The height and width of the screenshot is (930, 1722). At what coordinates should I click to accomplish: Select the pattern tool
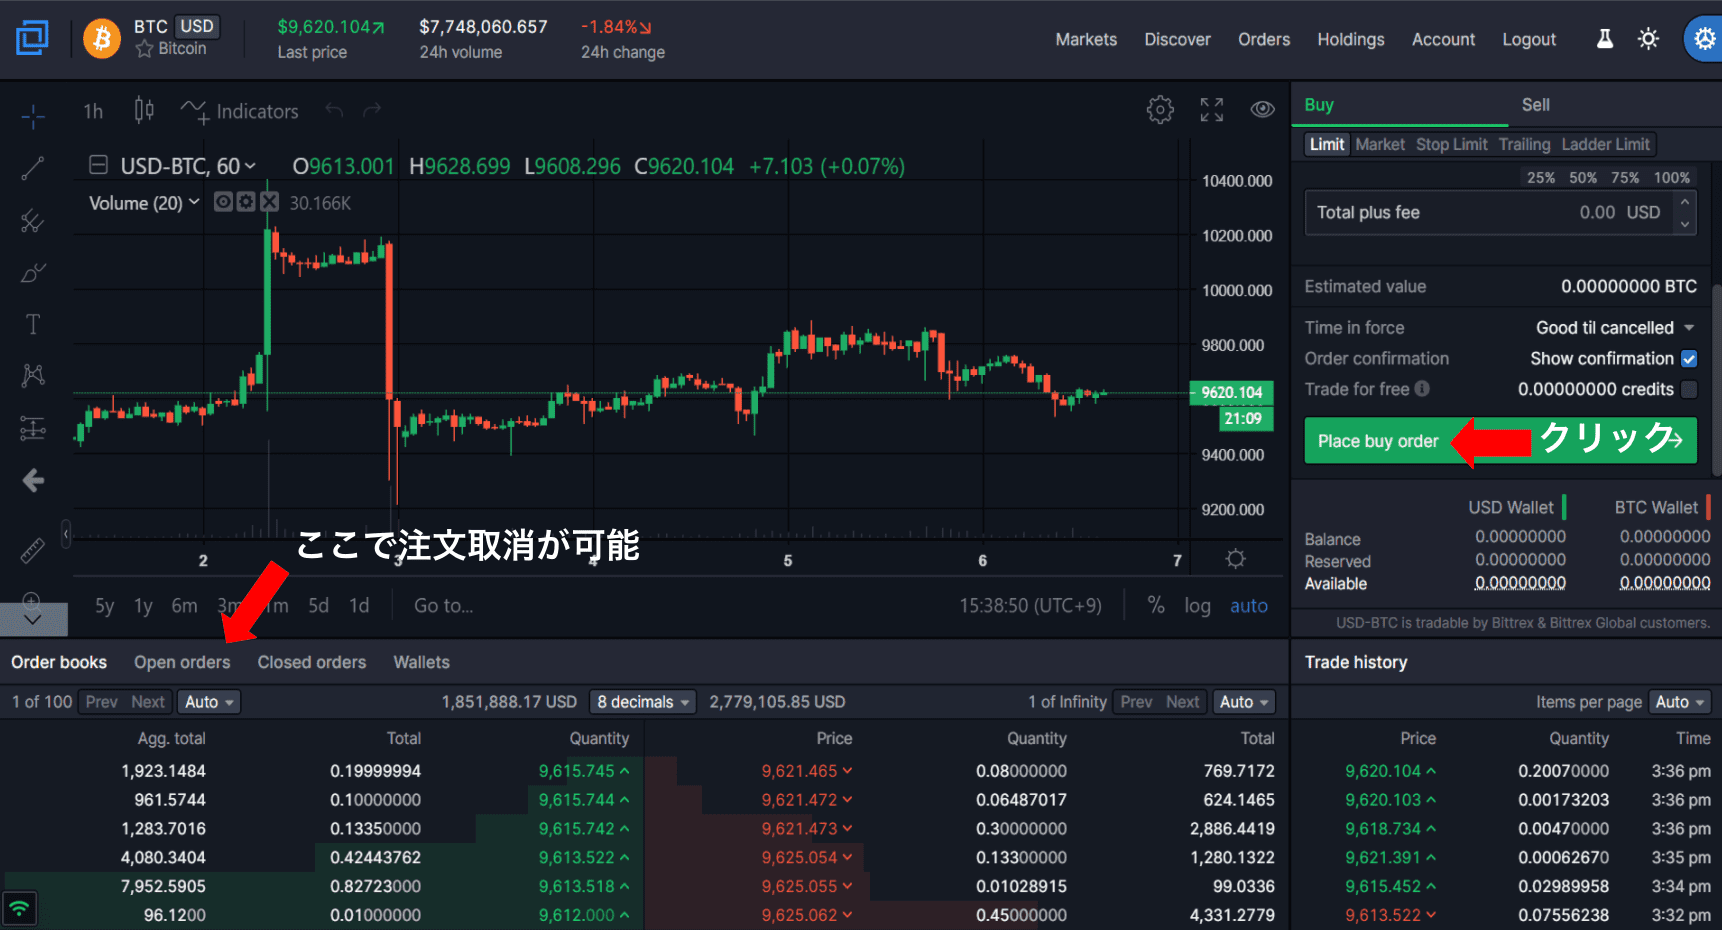33,376
